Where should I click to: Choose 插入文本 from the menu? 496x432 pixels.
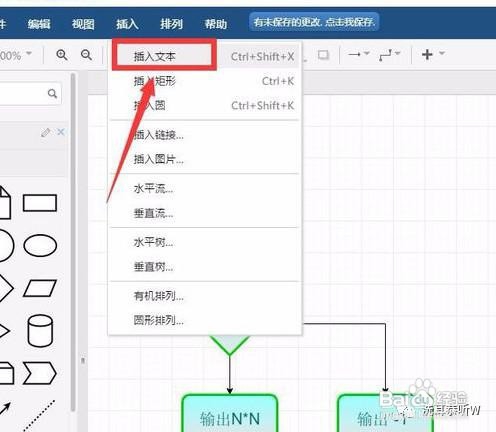click(205, 57)
